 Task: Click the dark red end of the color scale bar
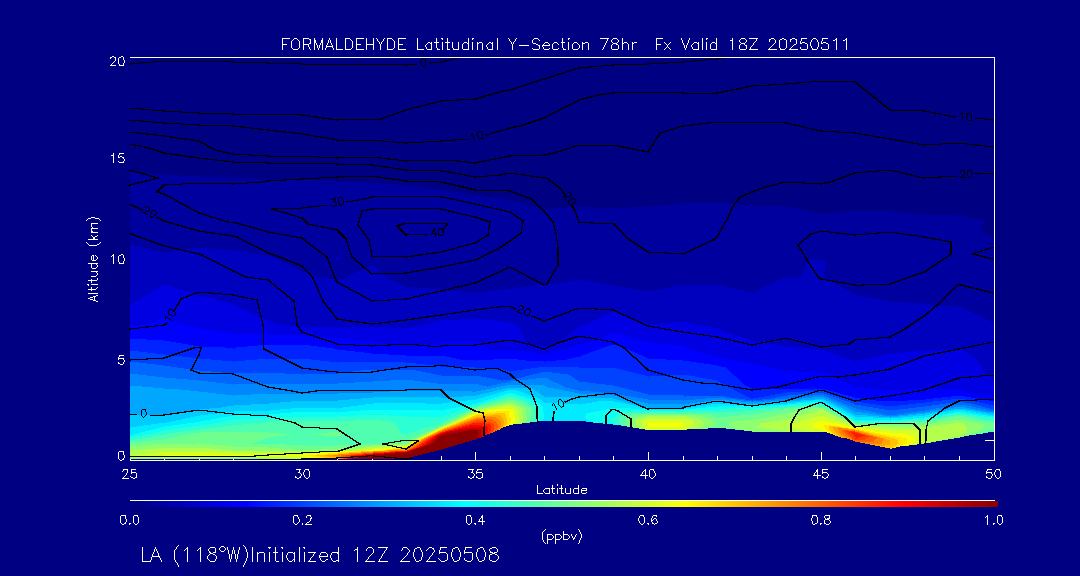(x=988, y=504)
